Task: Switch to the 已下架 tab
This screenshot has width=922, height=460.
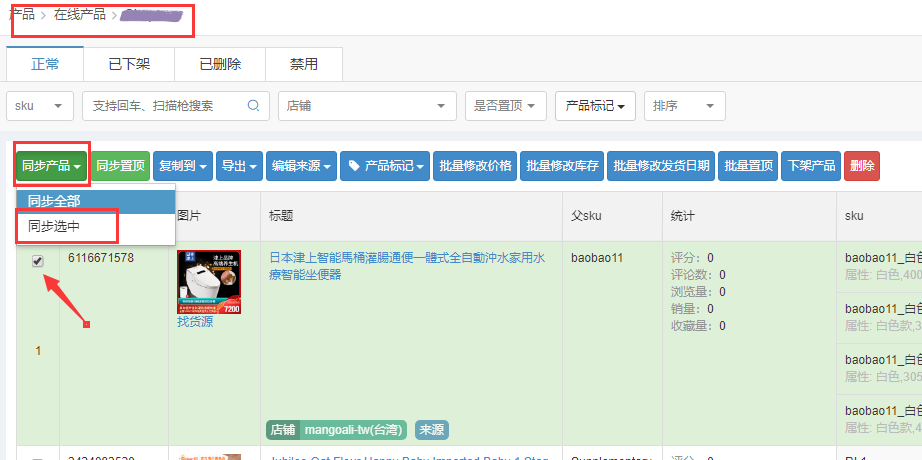Action: pos(129,64)
